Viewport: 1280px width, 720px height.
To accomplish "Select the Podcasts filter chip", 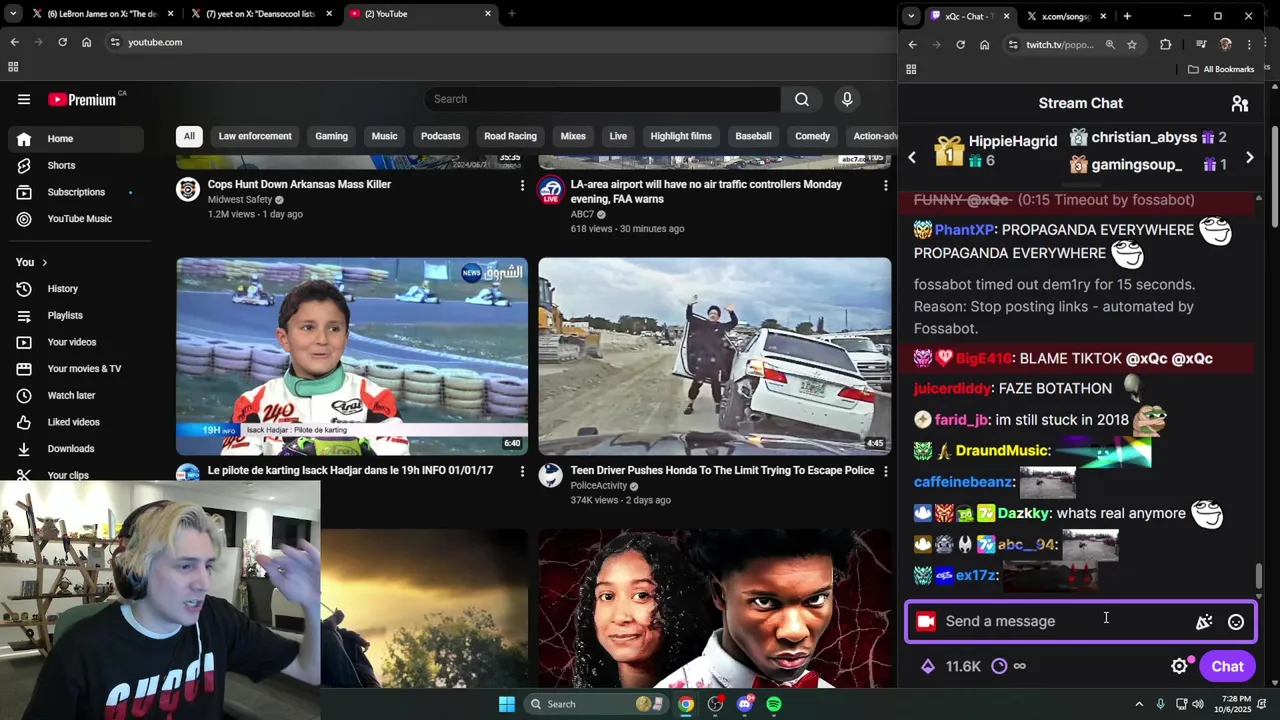I will [440, 136].
